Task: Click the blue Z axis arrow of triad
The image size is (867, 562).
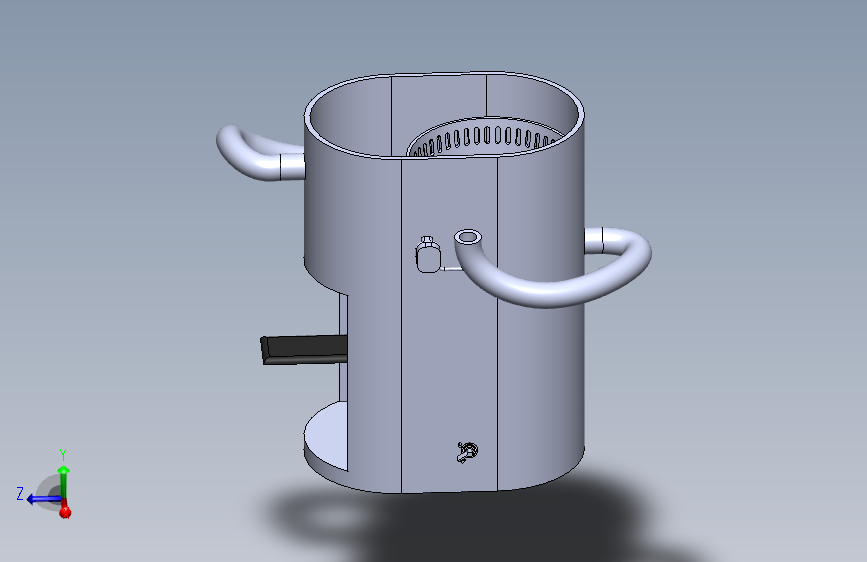Action: [43, 499]
